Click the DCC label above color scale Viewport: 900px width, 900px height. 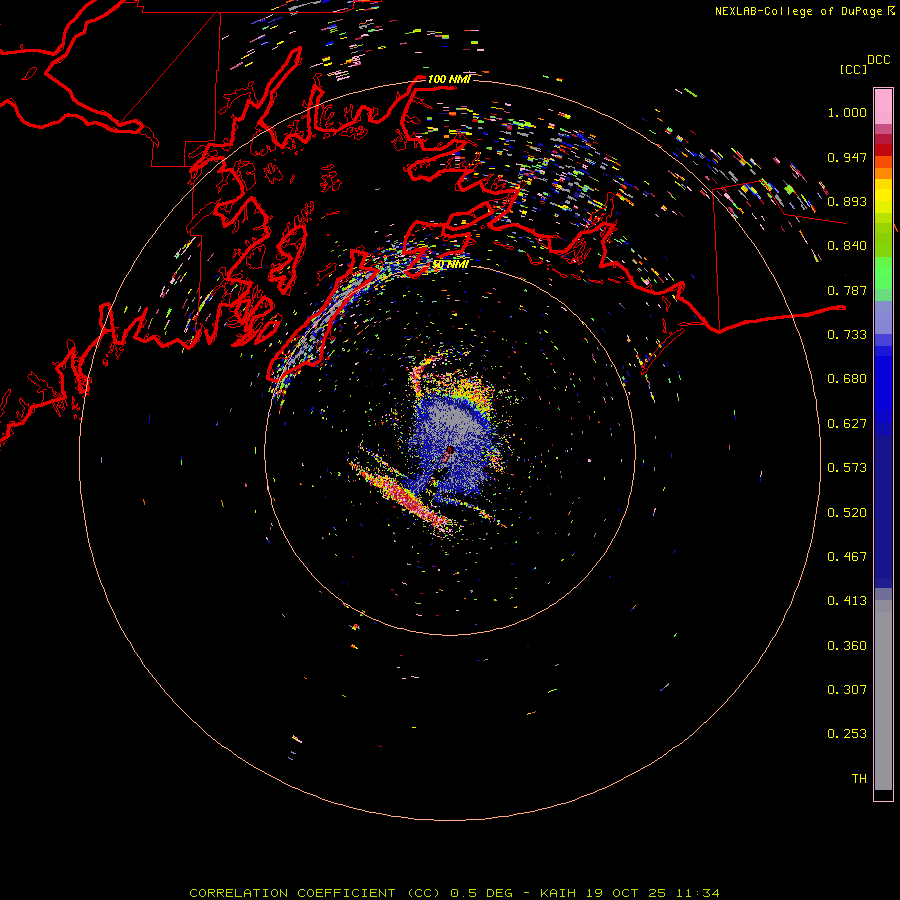pos(879,60)
